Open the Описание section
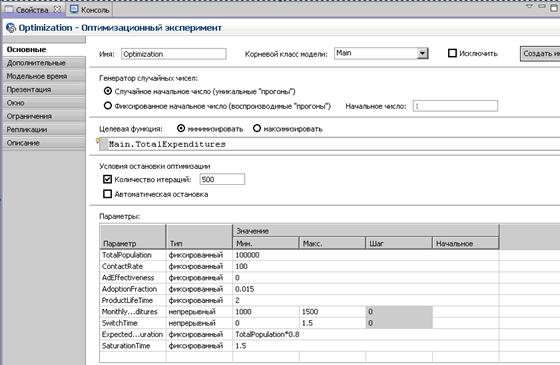 pyautogui.click(x=44, y=143)
